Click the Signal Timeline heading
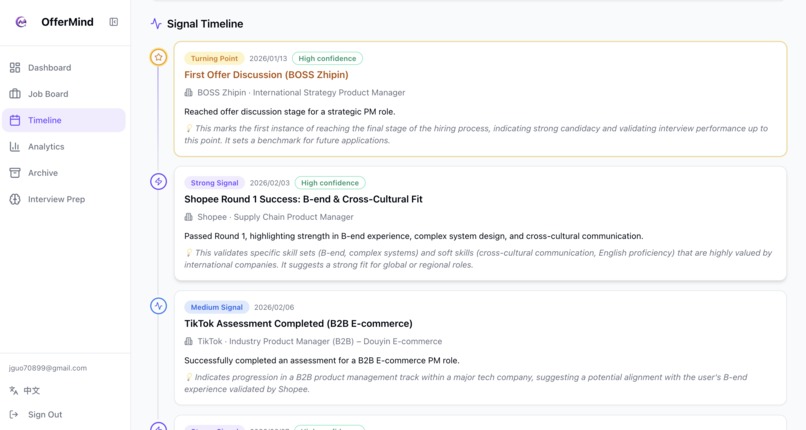The image size is (806, 430). click(x=205, y=24)
